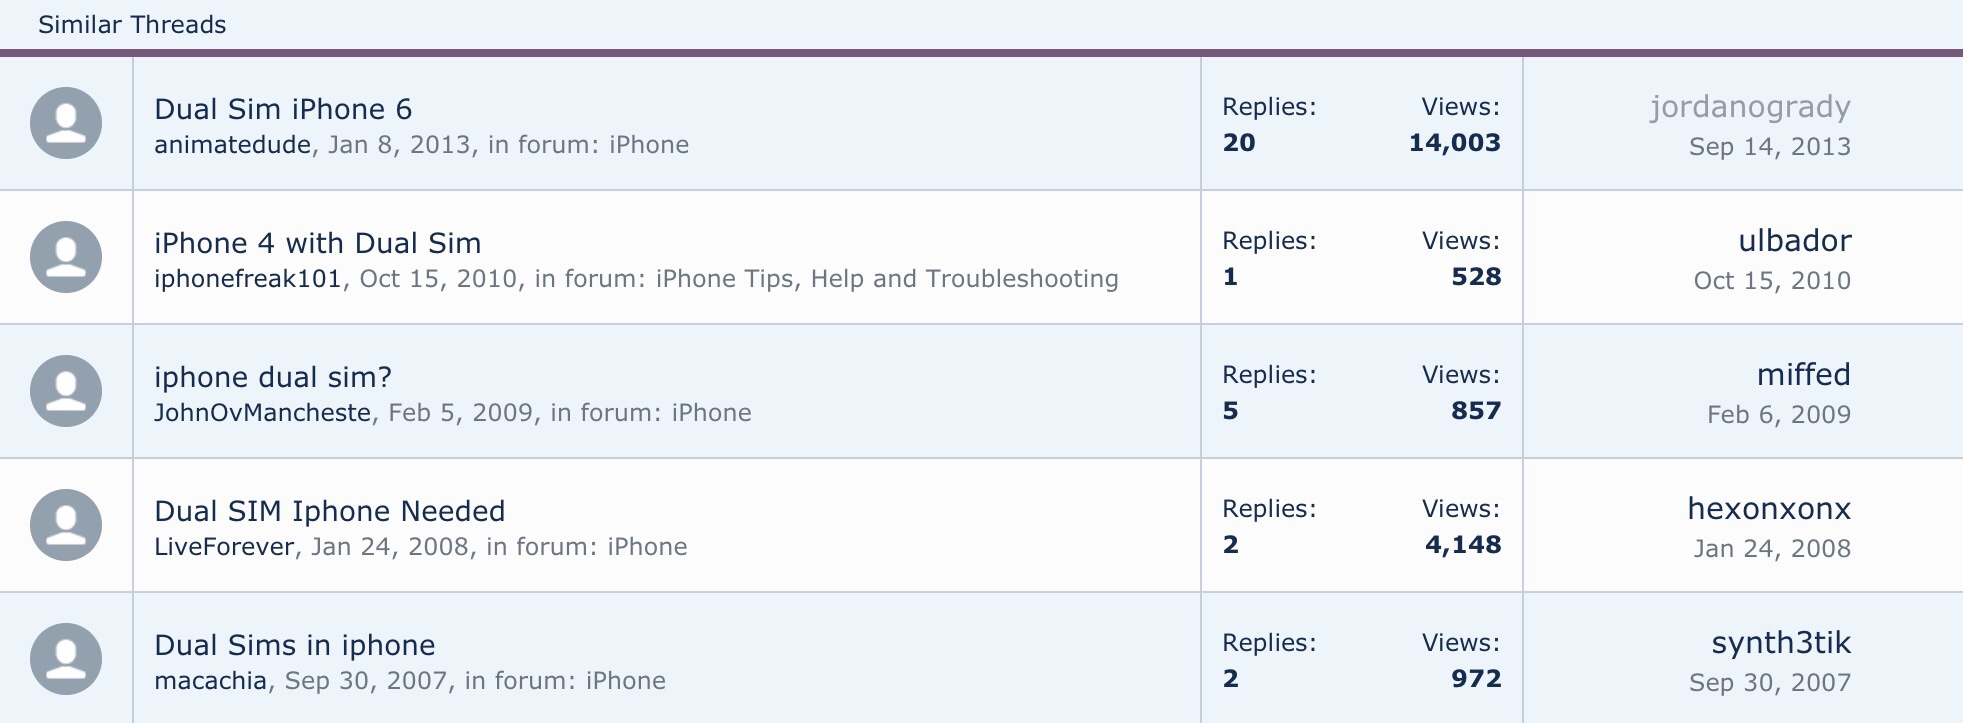
Task: Click the last poster synth3tik
Action: pyautogui.click(x=1780, y=643)
